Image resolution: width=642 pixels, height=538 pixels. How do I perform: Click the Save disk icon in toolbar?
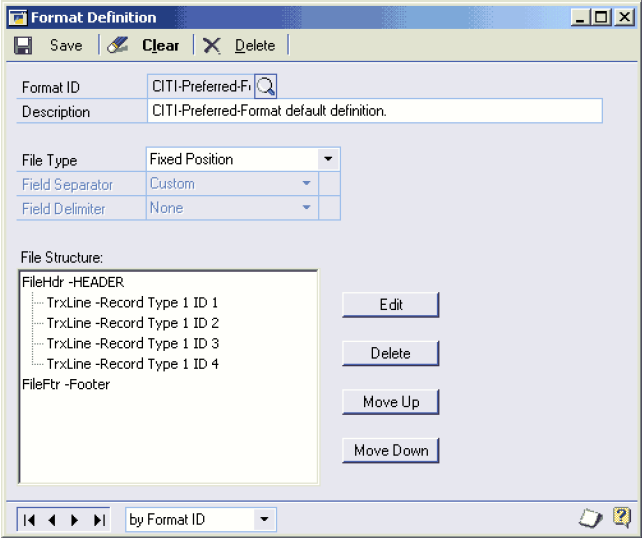coord(24,45)
